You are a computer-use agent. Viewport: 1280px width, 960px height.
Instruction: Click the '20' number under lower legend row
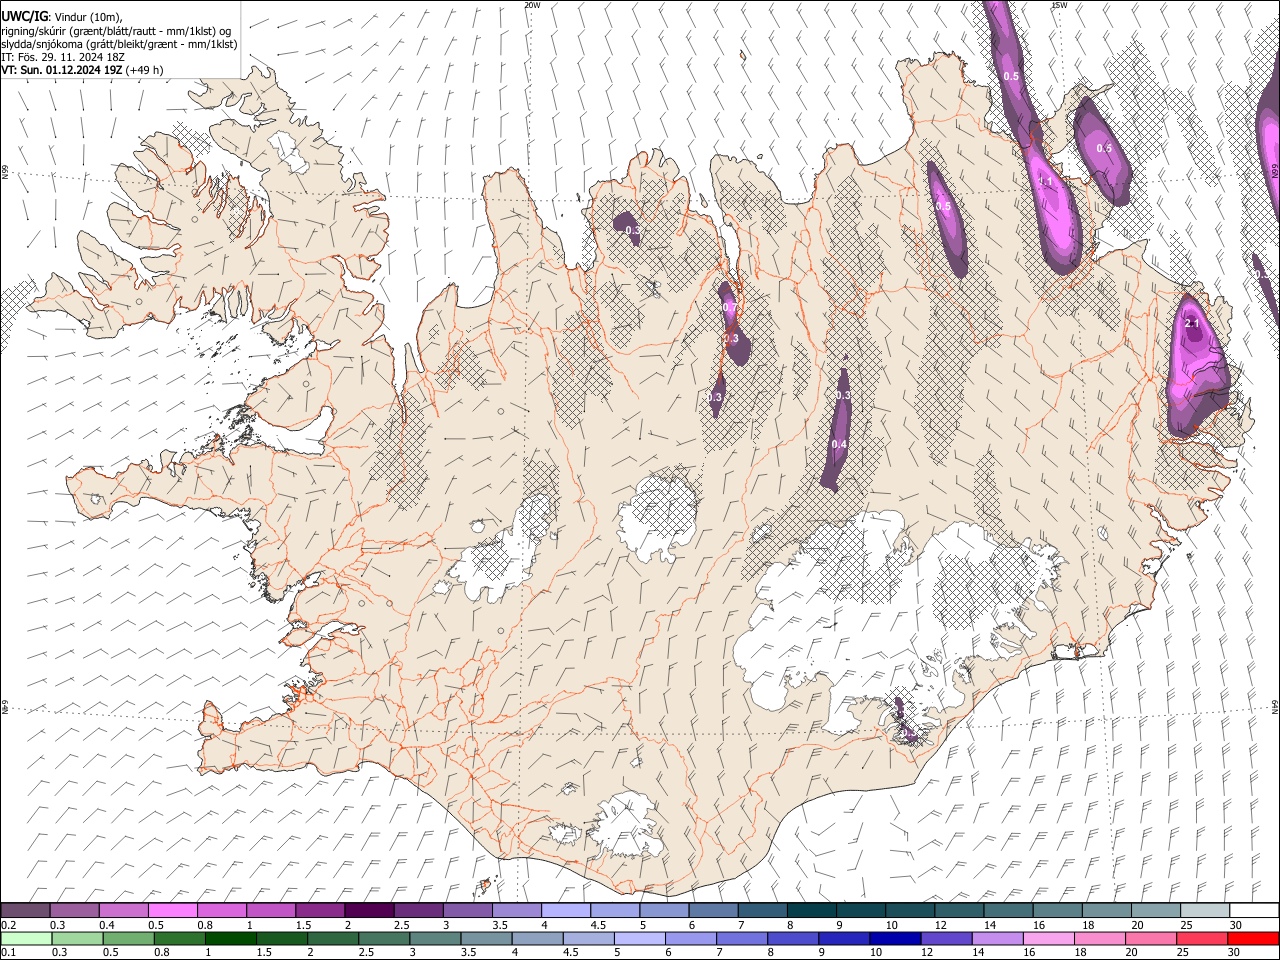coord(1130,953)
